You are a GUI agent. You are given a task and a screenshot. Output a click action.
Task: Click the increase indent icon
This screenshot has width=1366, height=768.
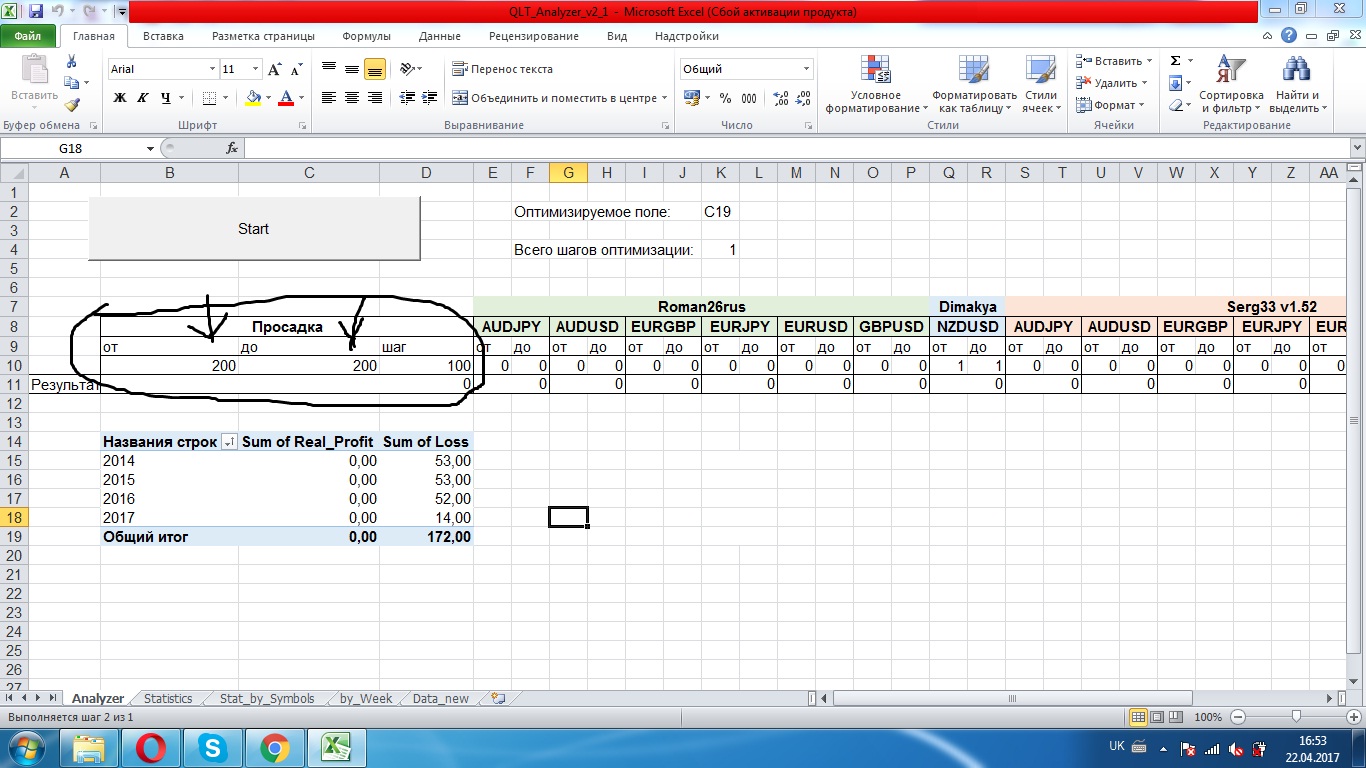428,98
